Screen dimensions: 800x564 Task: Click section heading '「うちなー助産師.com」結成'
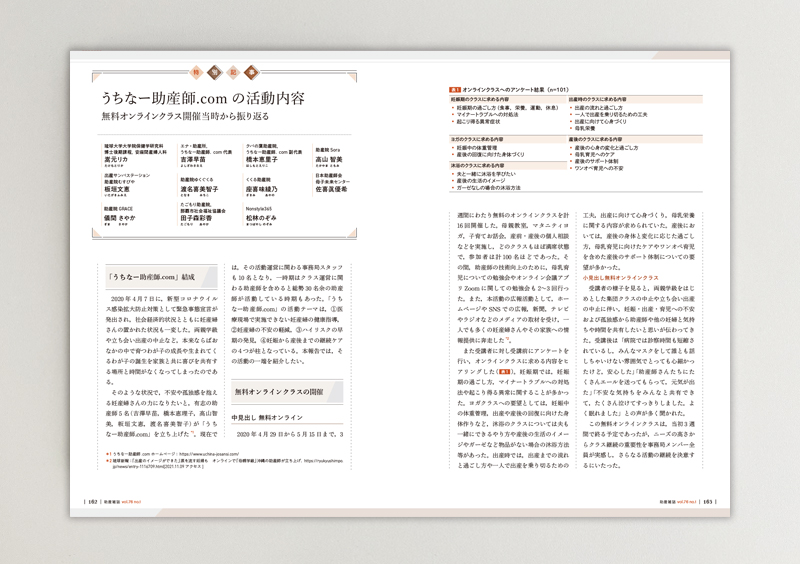[x=155, y=276]
